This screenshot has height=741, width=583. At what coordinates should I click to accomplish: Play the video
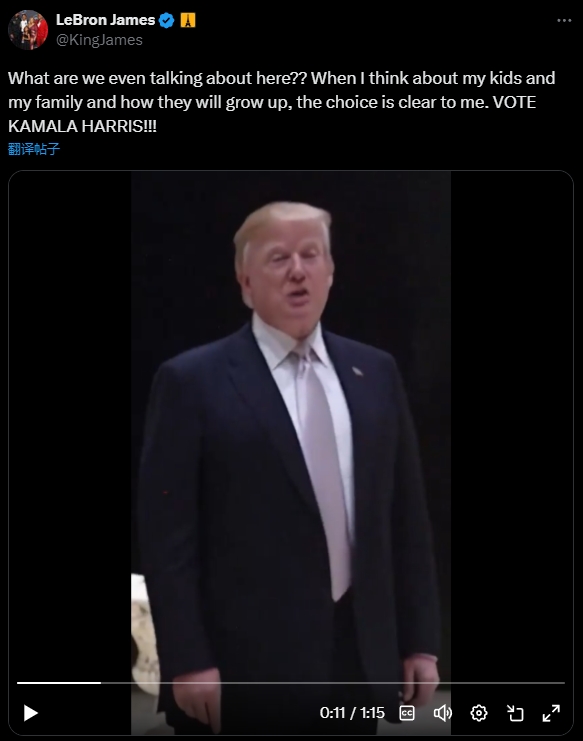31,713
